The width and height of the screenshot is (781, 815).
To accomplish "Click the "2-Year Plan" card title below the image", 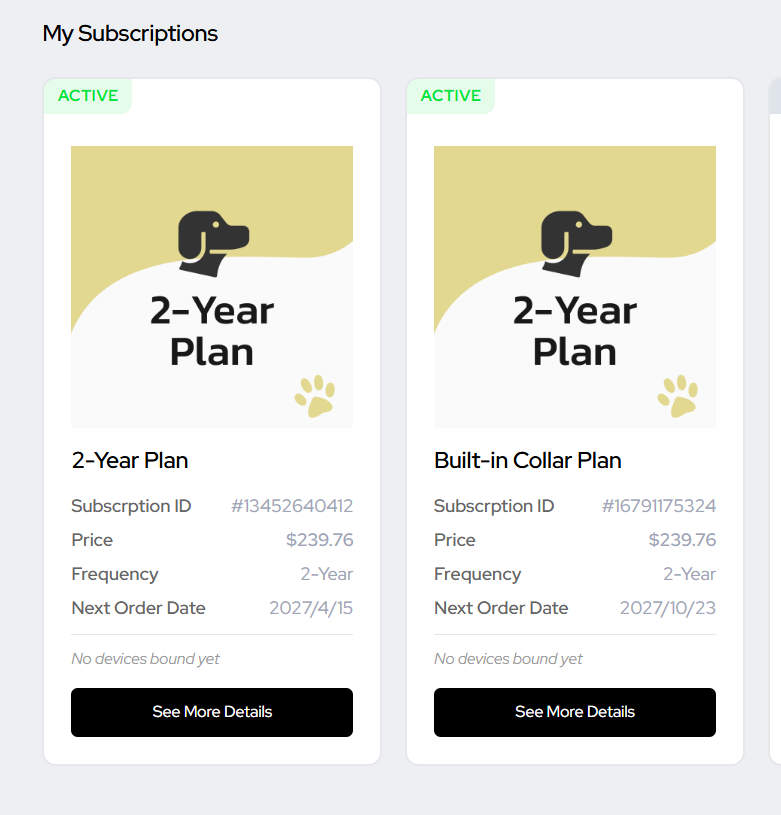I will click(x=130, y=460).
